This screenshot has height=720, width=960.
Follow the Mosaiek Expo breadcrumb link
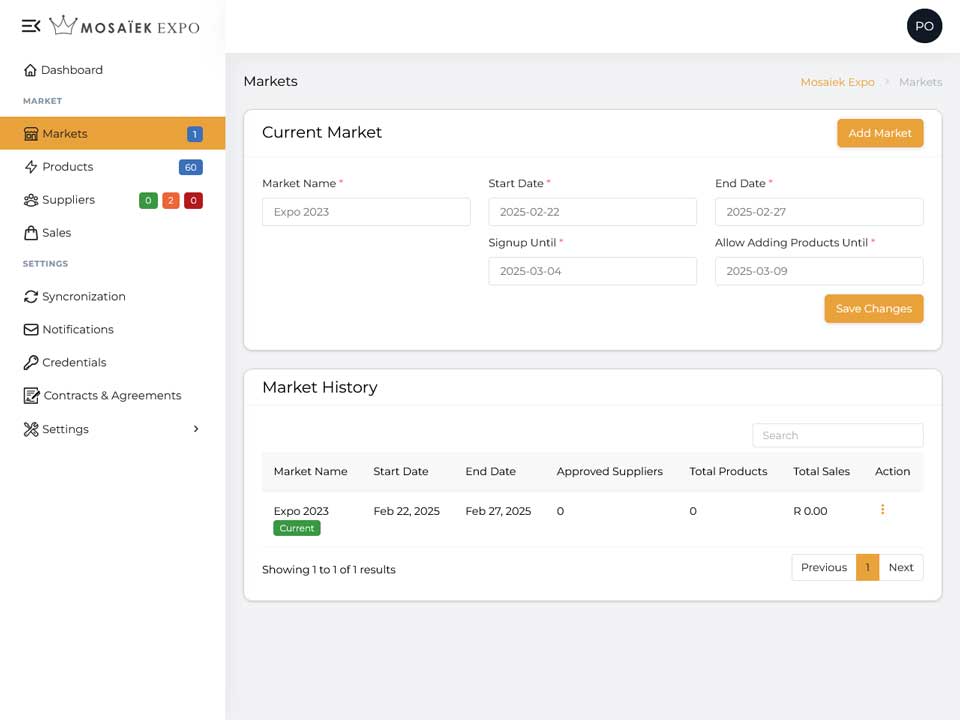coord(837,82)
